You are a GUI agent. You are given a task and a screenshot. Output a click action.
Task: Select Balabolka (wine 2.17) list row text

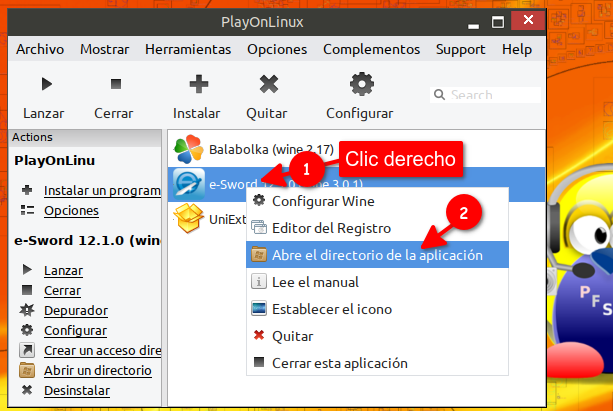click(x=271, y=149)
